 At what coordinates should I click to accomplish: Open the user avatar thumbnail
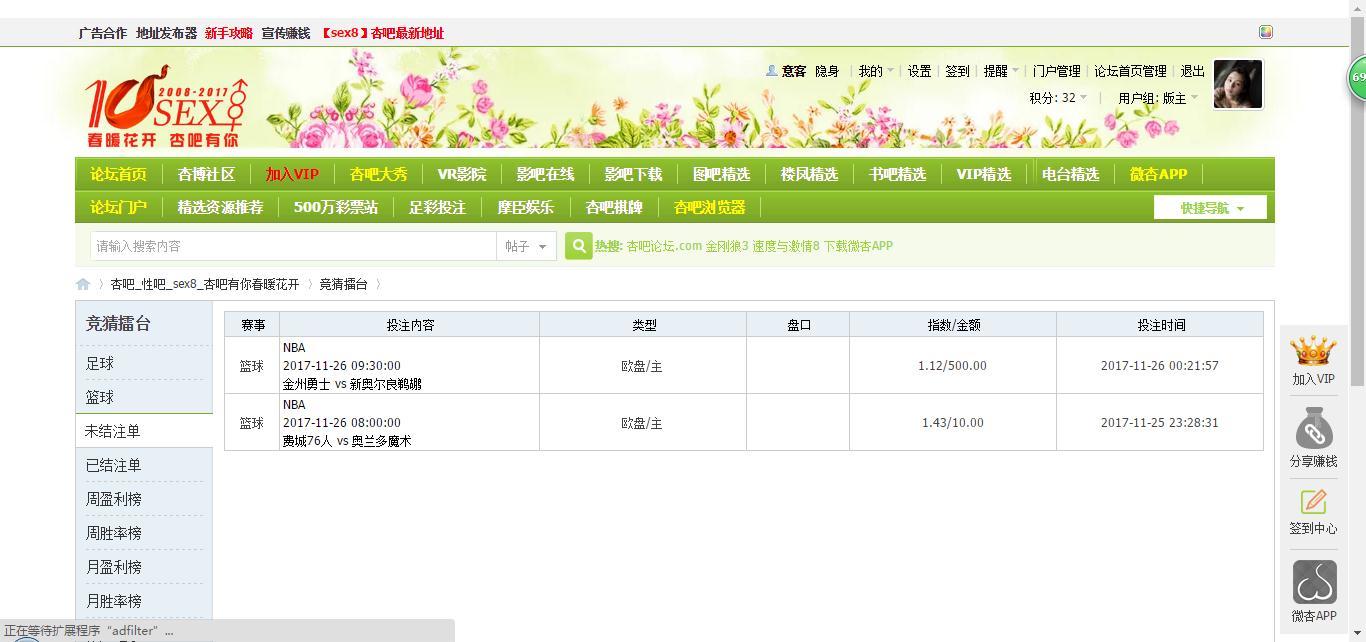coord(1237,84)
